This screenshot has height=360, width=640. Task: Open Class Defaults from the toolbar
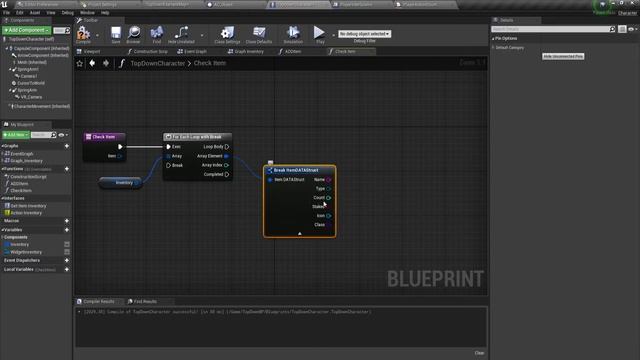click(x=259, y=33)
